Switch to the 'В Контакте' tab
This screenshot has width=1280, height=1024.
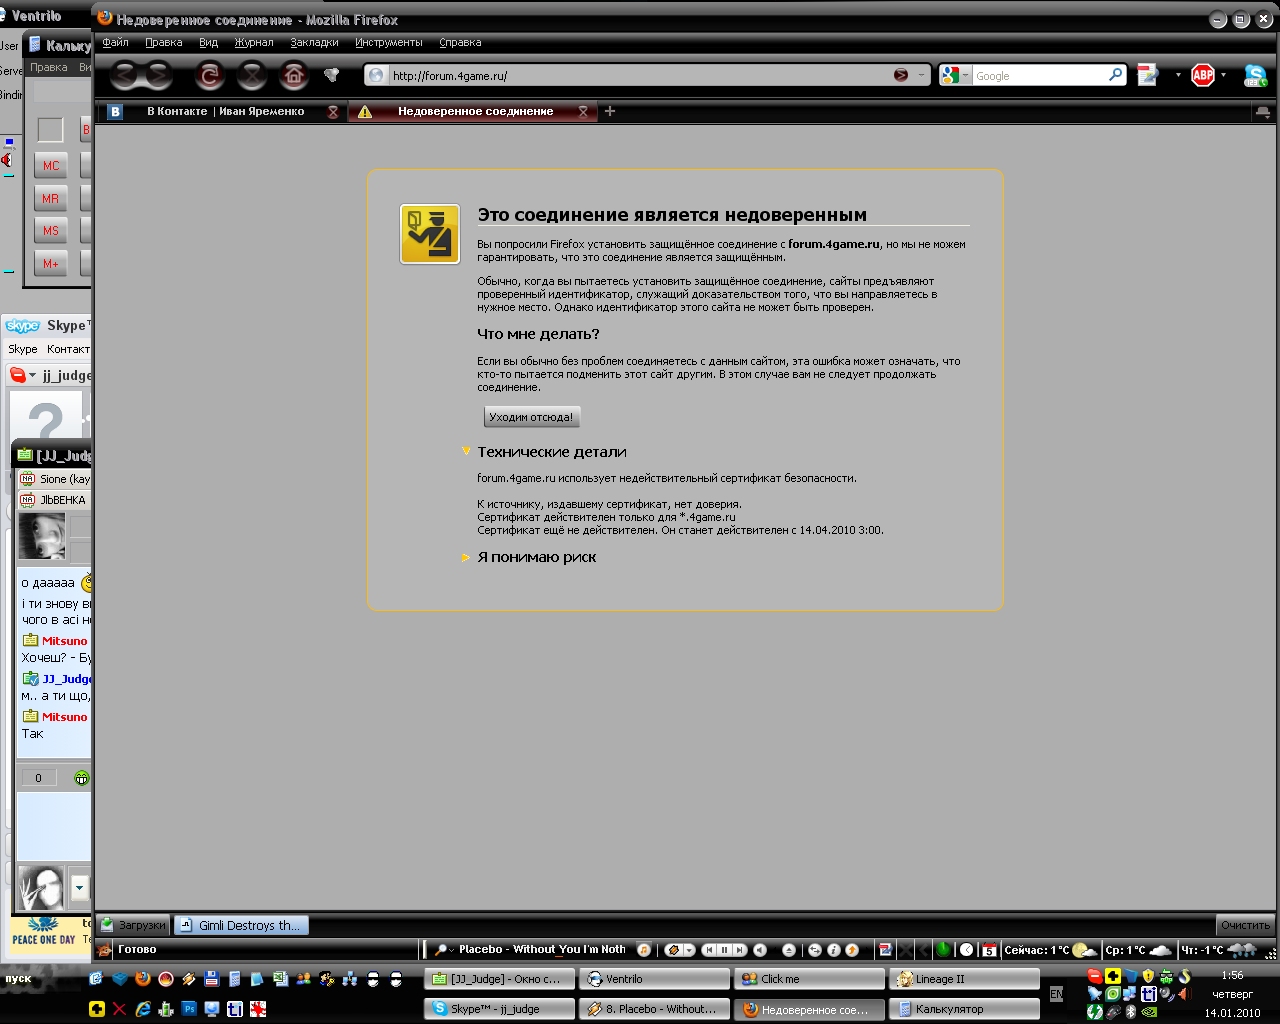click(x=224, y=111)
